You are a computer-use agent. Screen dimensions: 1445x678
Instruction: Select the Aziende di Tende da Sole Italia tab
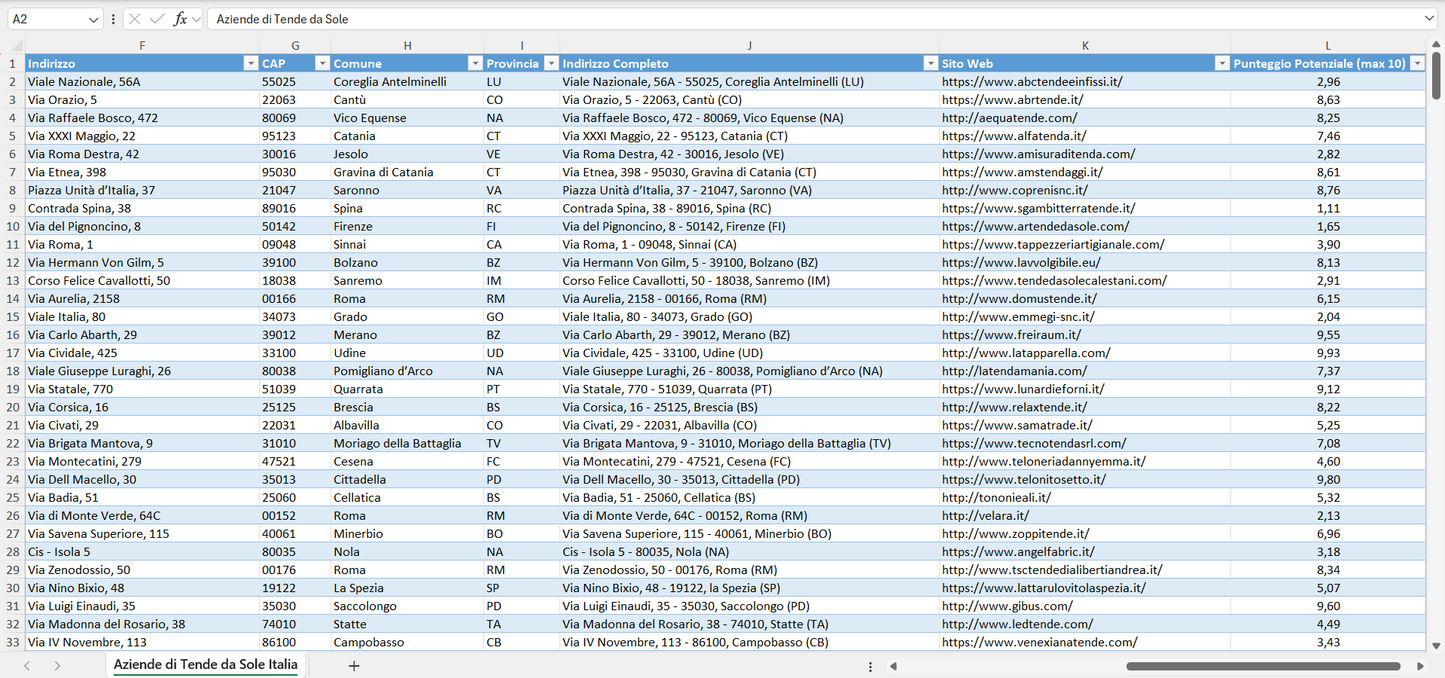[205, 665]
